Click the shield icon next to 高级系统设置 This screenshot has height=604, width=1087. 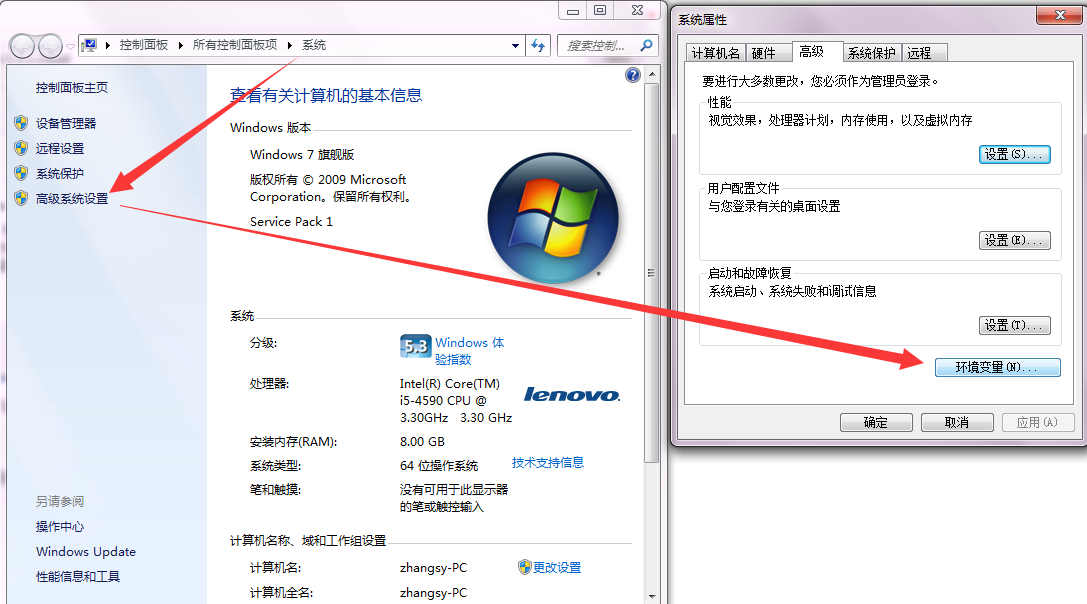tap(21, 198)
